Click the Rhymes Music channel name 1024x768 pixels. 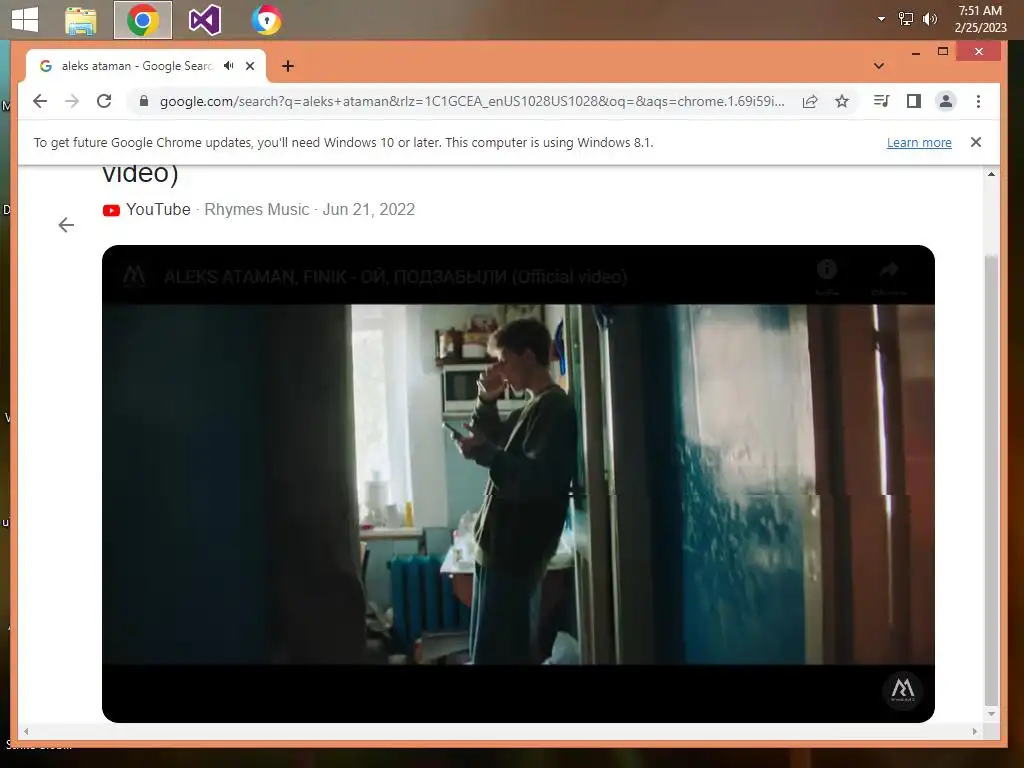point(257,210)
